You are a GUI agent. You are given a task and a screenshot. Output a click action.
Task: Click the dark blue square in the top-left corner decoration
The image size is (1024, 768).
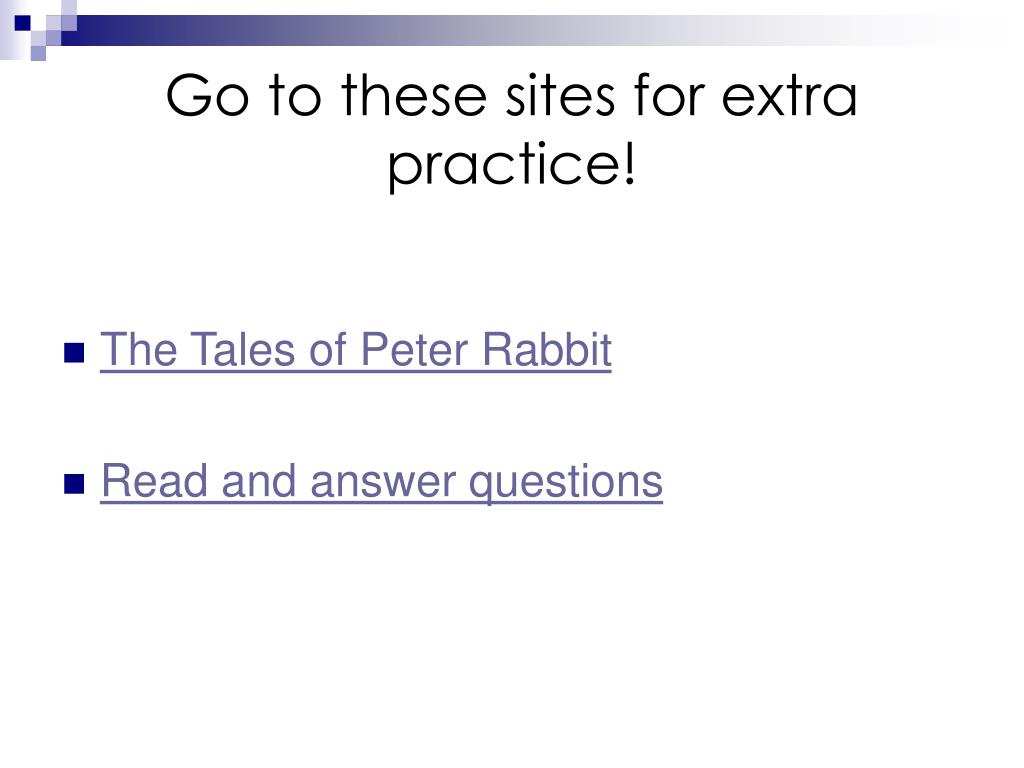pyautogui.click(x=23, y=23)
